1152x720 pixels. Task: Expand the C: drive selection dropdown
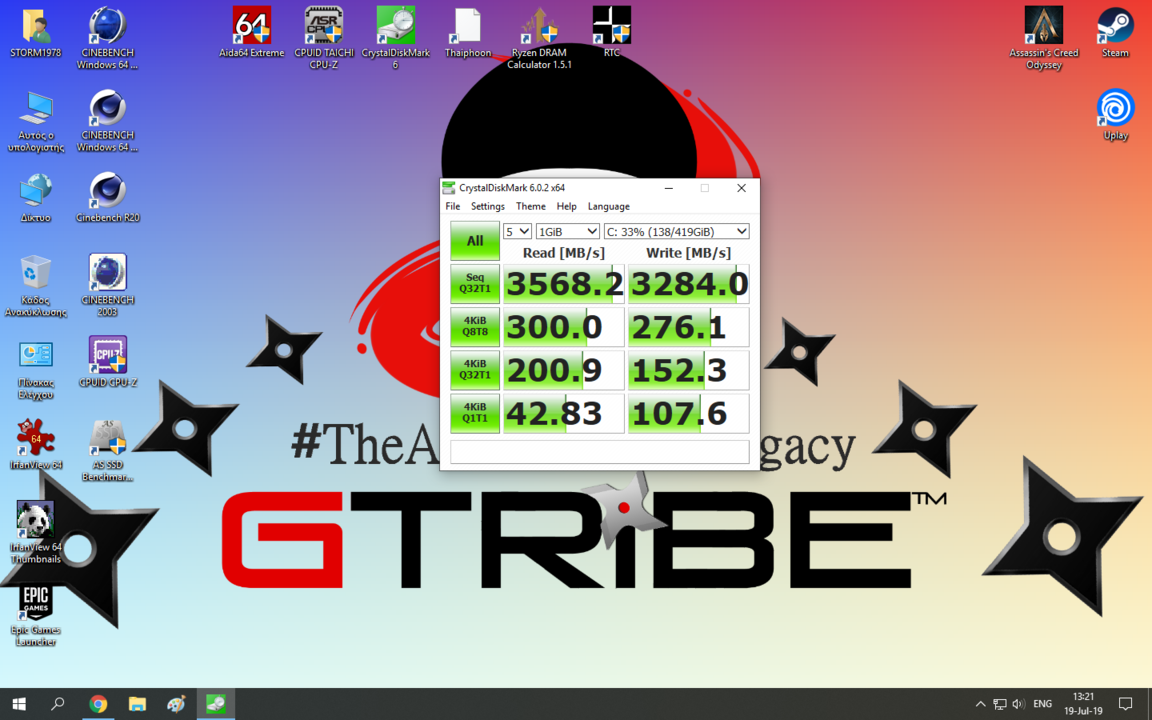coord(677,231)
